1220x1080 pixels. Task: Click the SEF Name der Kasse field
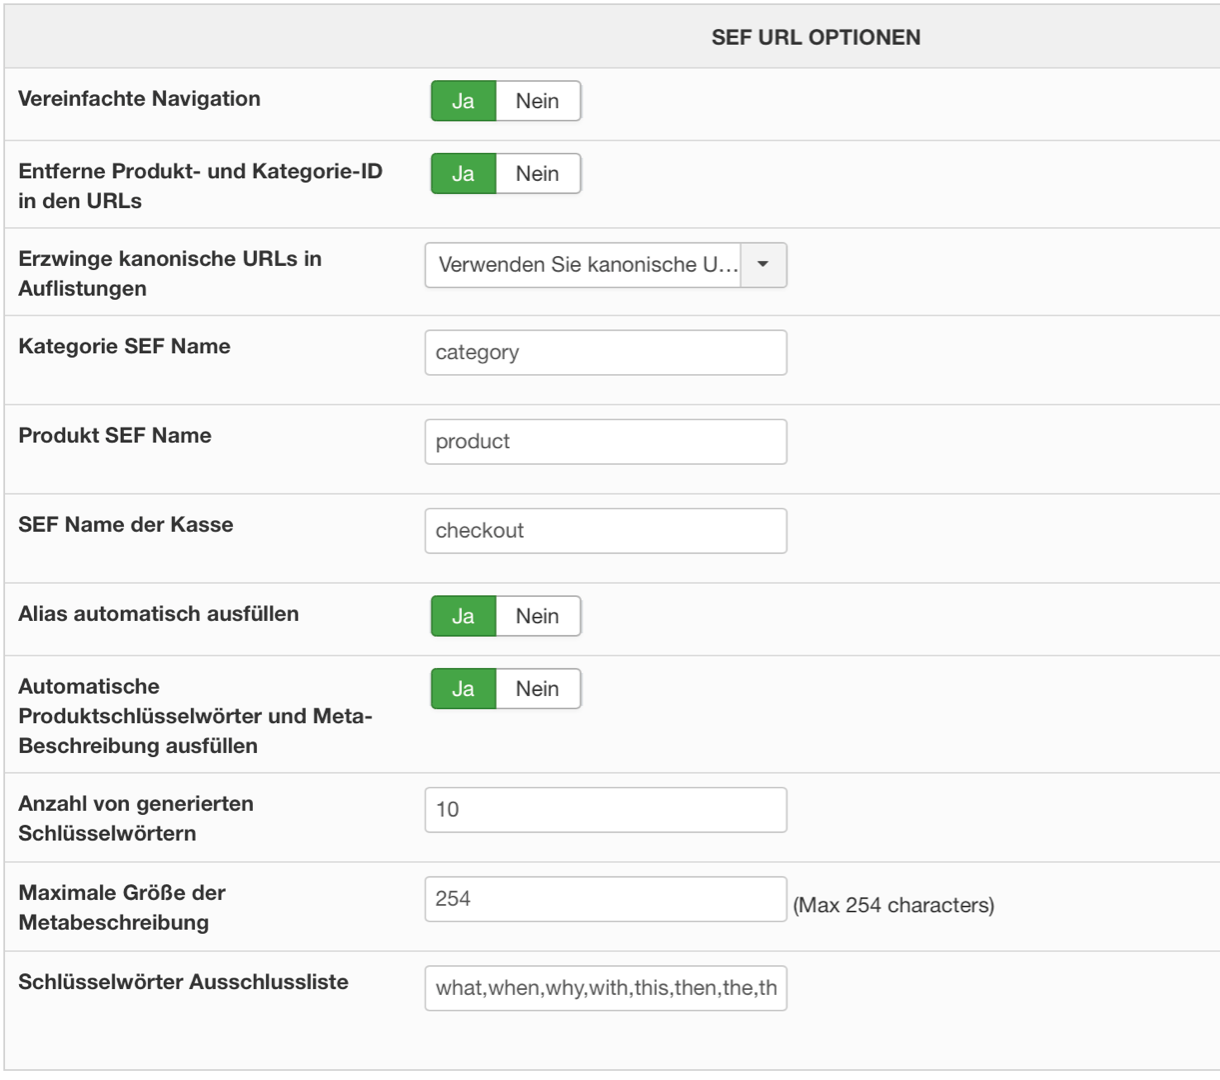605,531
